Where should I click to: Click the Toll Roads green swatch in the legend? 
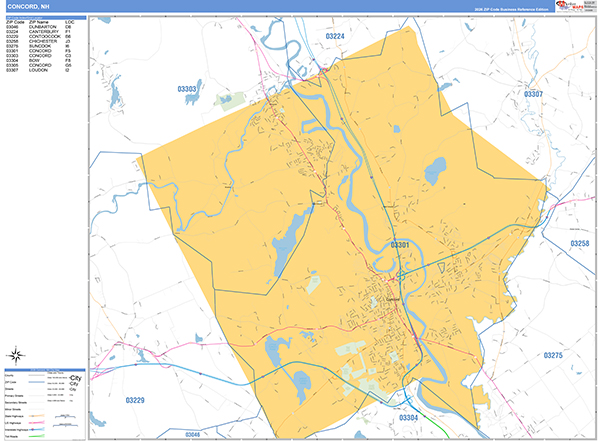37,436
